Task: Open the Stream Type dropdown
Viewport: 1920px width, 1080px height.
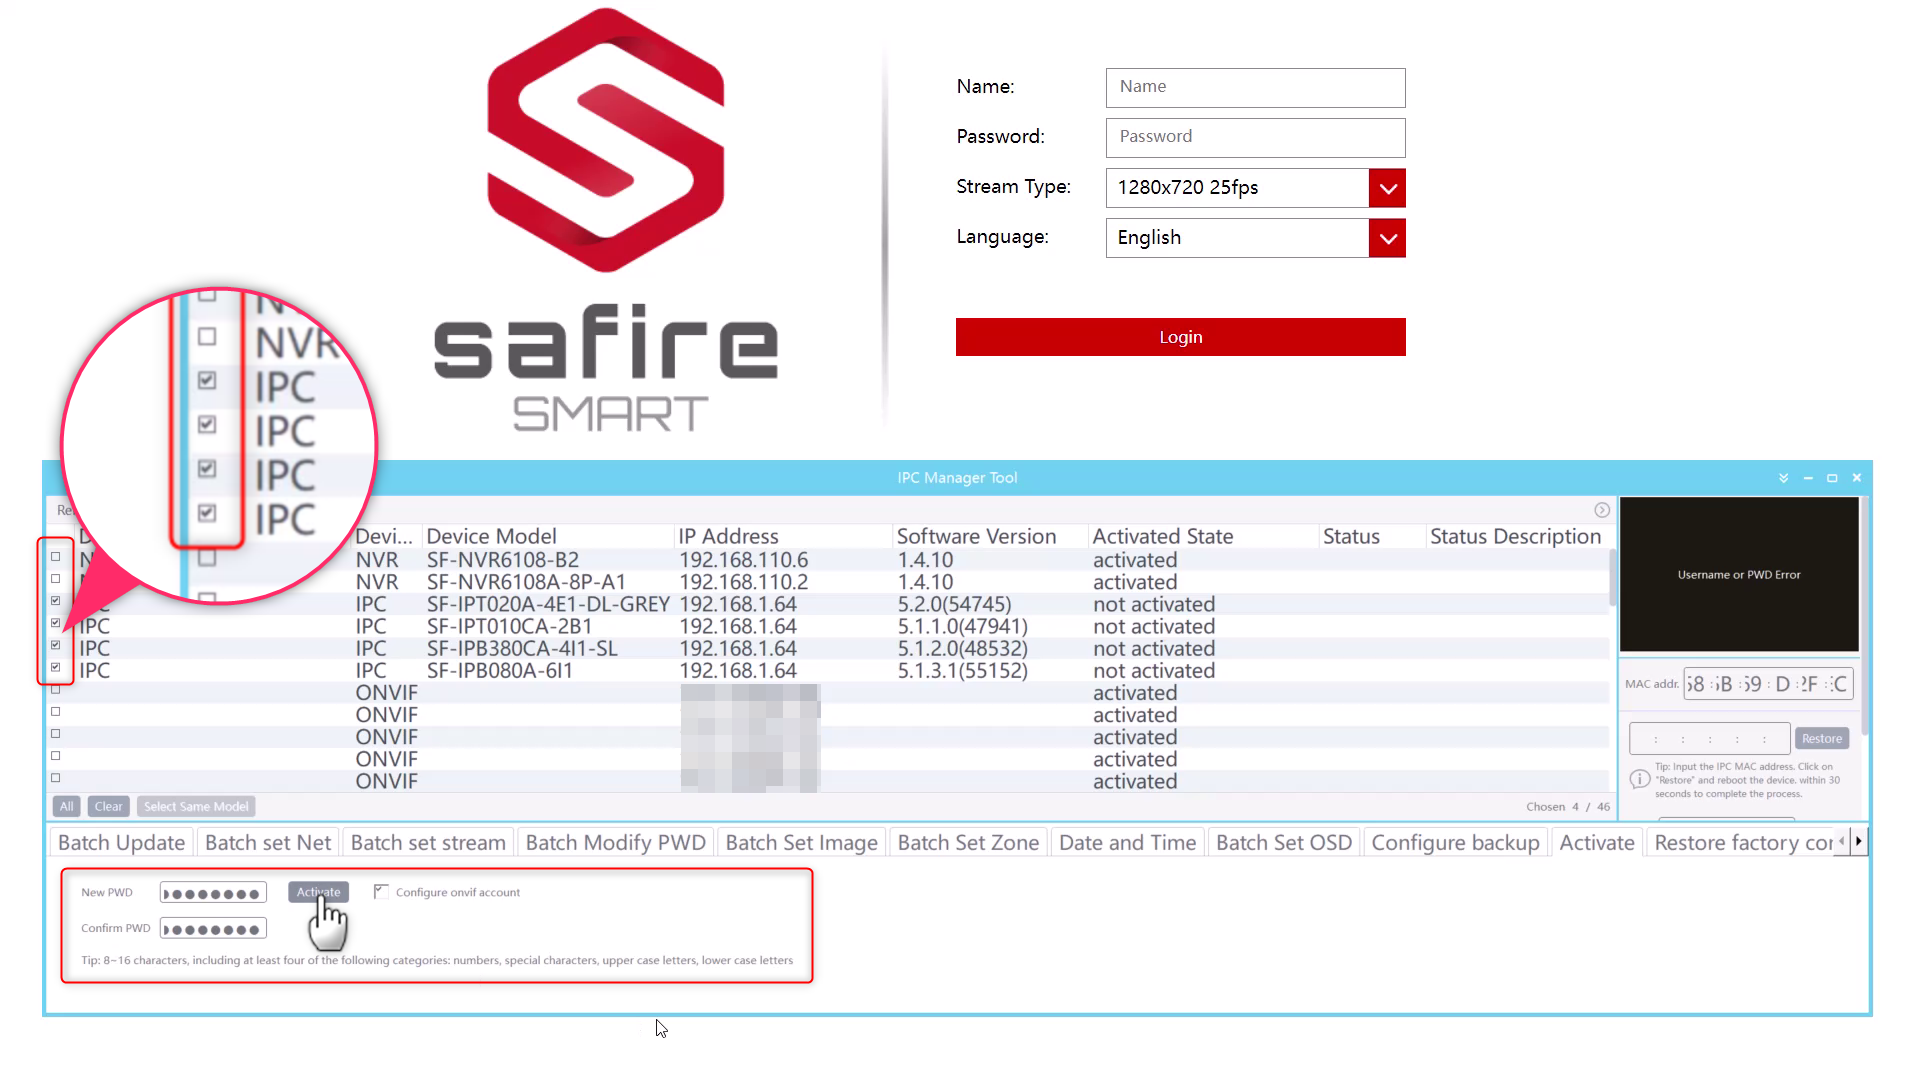Action: pos(1387,188)
